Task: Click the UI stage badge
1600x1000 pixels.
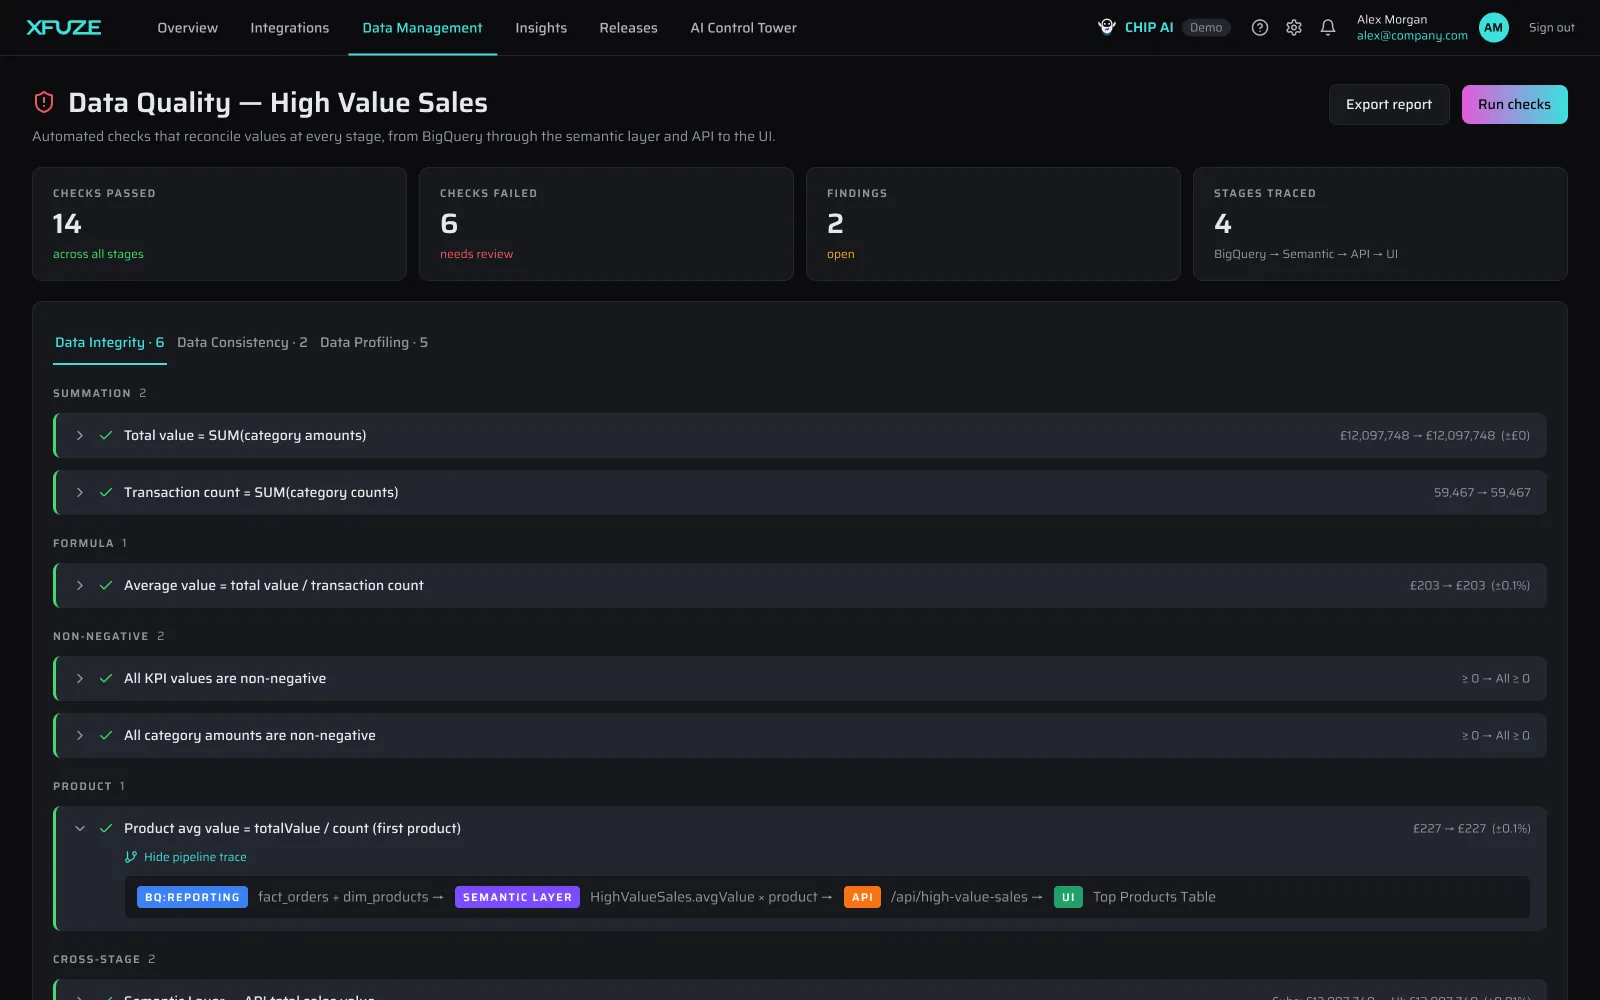Action: click(x=1068, y=897)
